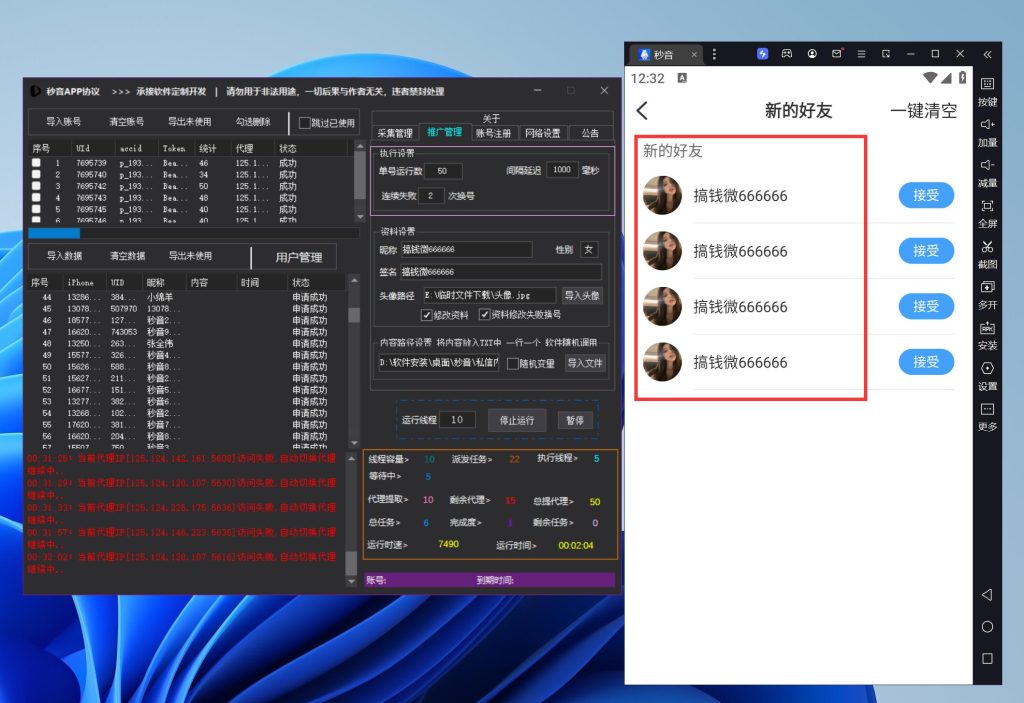Toggle the 随机变量 checkbox

[x=513, y=364]
